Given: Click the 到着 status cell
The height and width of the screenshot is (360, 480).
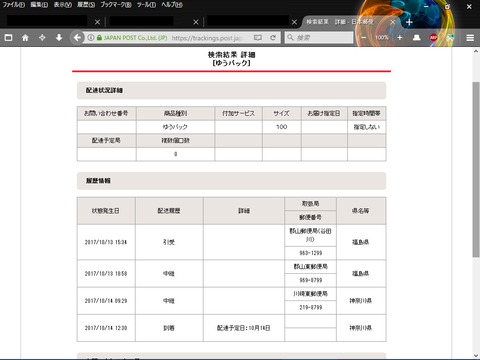Looking at the screenshot, I should pos(169,328).
